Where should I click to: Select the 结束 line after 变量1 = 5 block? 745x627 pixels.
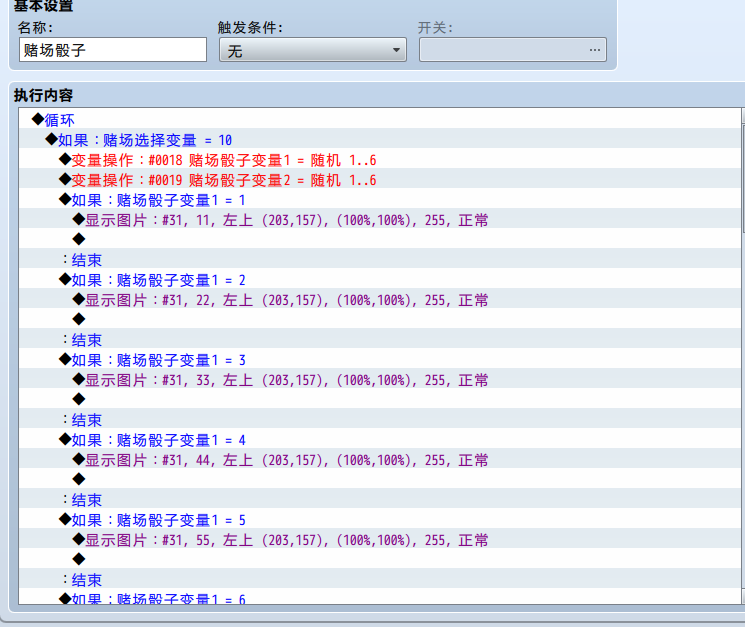coord(380,579)
